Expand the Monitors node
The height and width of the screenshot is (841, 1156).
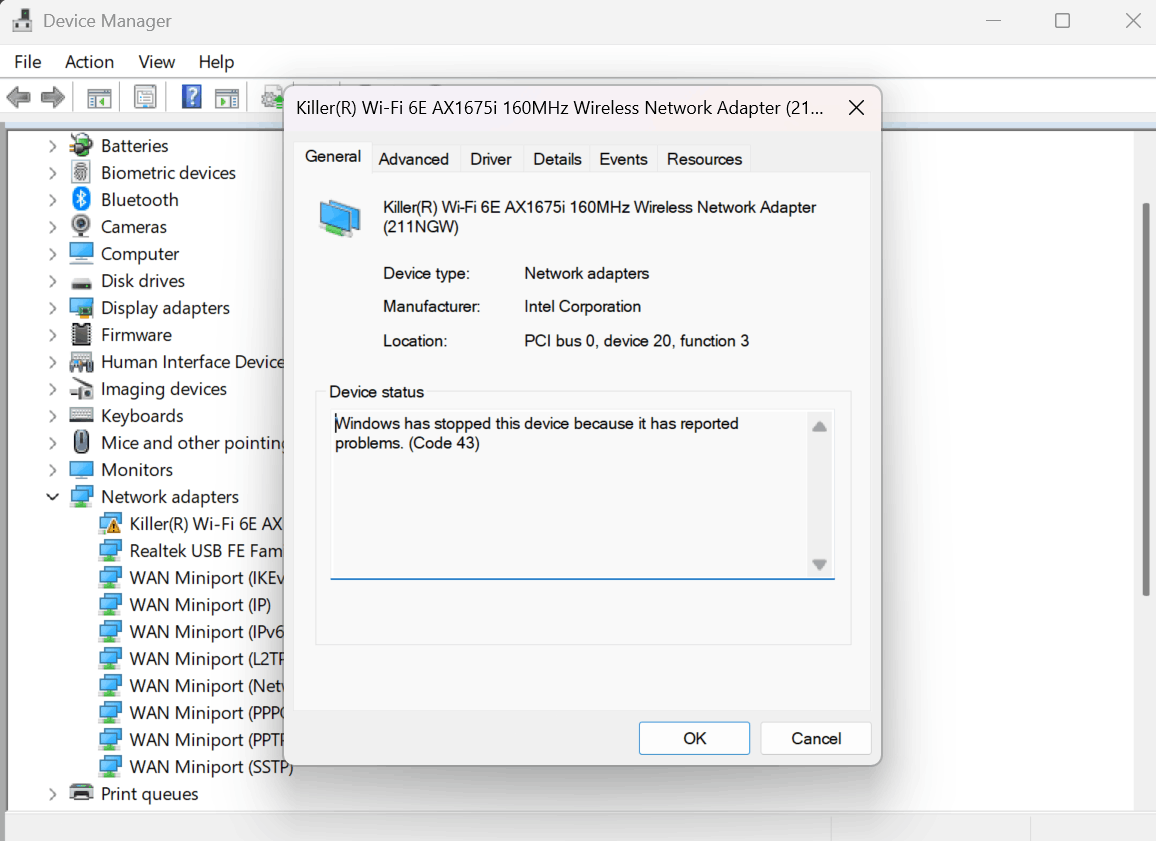tap(52, 470)
